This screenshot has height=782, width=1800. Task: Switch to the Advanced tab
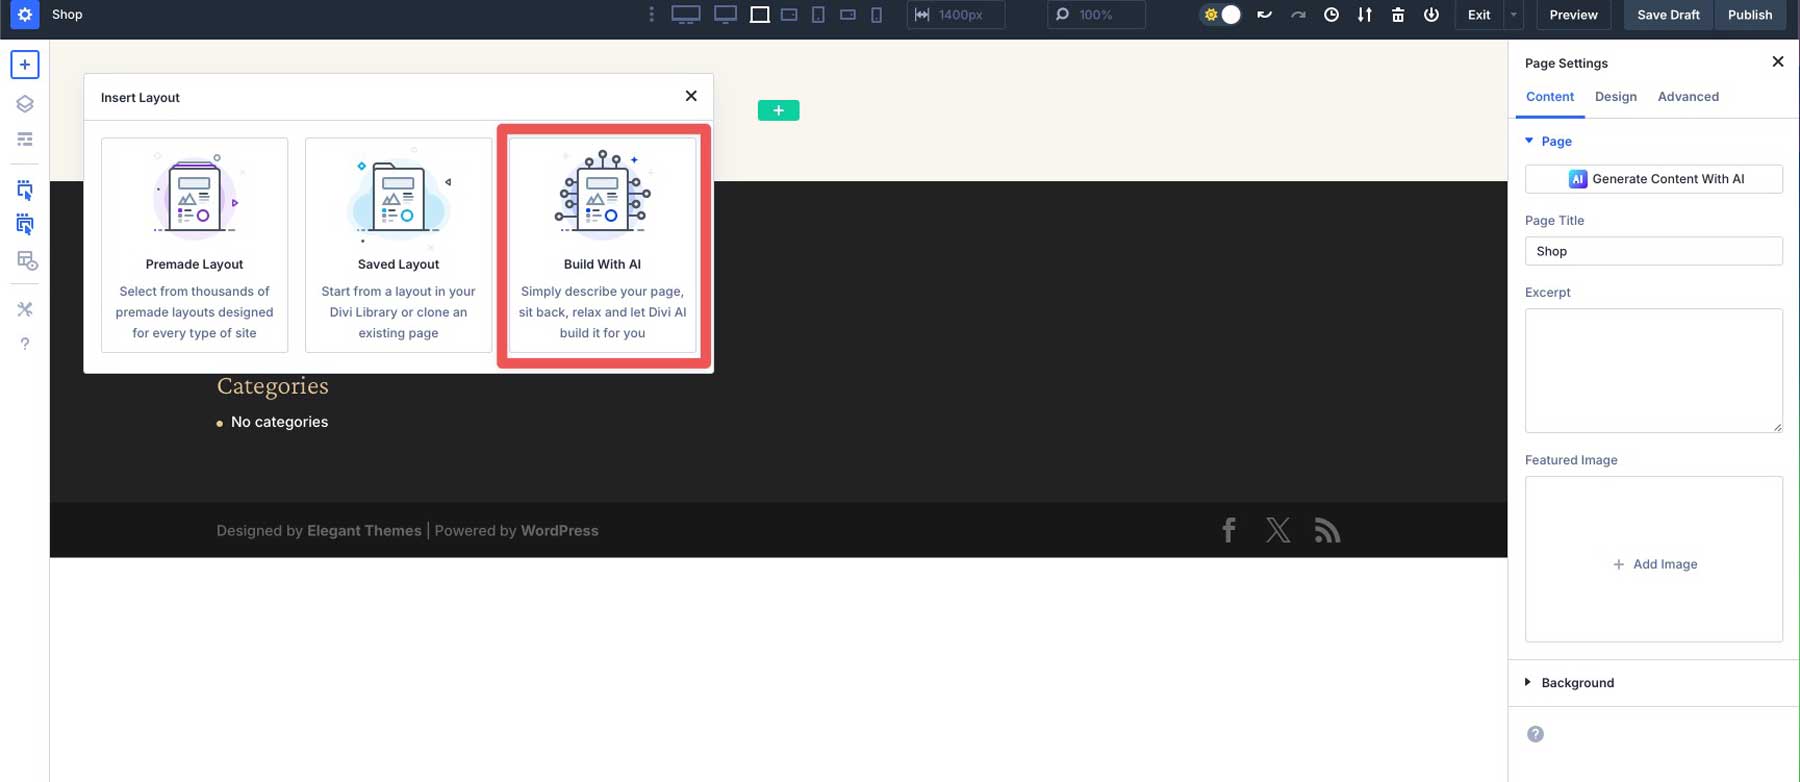click(1688, 97)
